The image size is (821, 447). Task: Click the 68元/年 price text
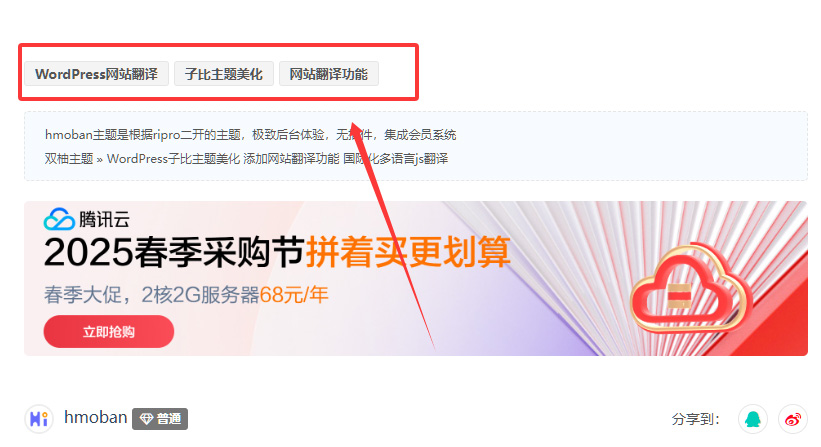point(294,295)
